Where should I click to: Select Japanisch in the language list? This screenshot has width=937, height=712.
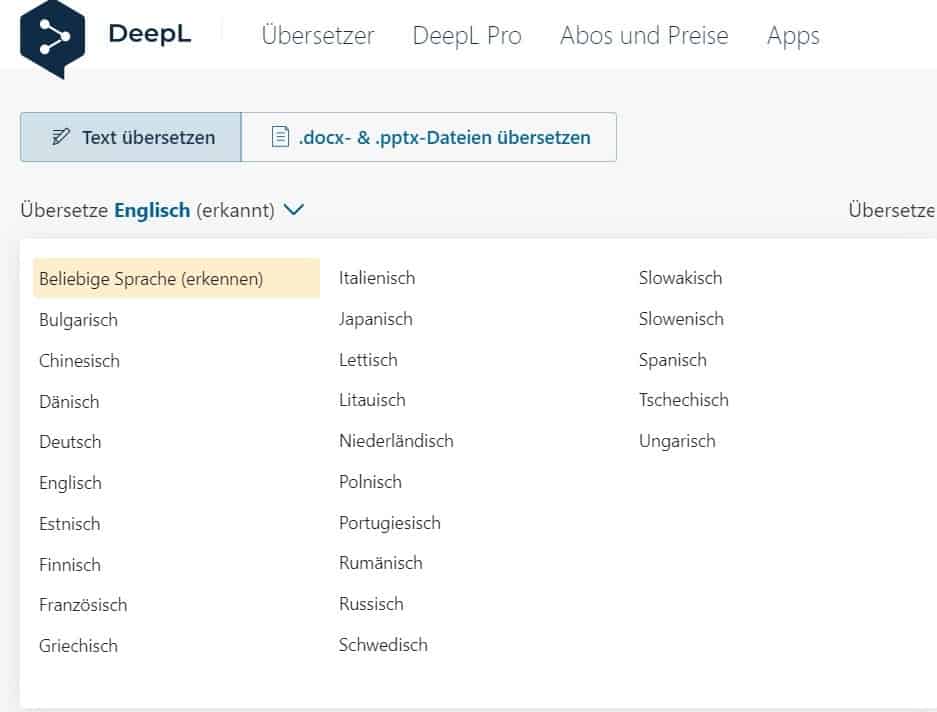coord(375,319)
